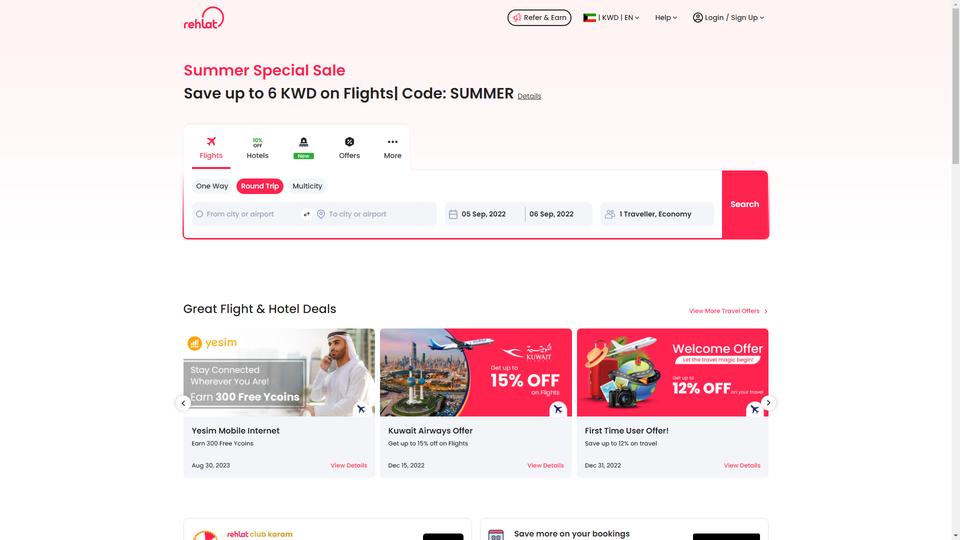
Task: Focus the From city or airport field
Action: pos(246,214)
